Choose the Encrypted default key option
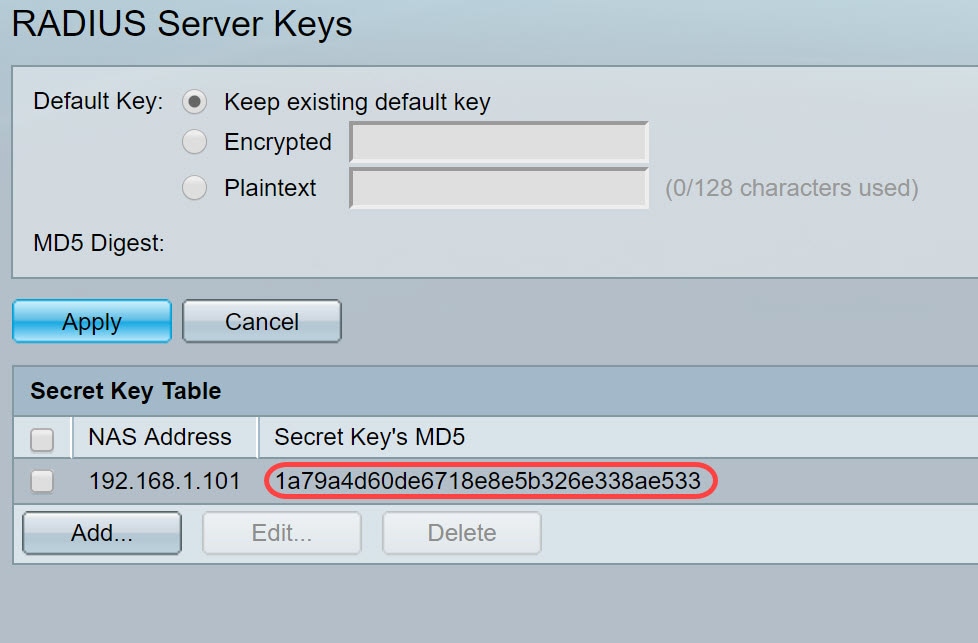 tap(195, 143)
